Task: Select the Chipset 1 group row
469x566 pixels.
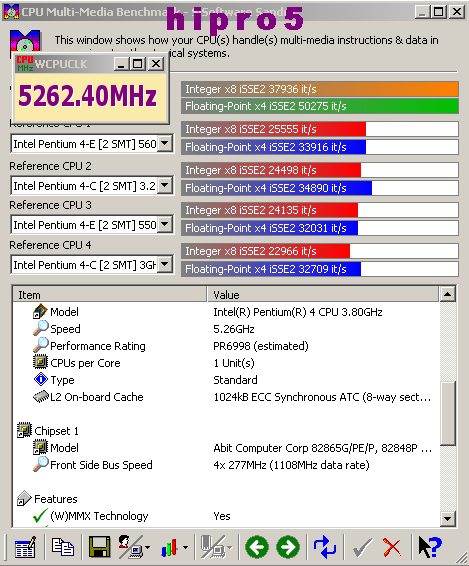Action: (x=226, y=431)
